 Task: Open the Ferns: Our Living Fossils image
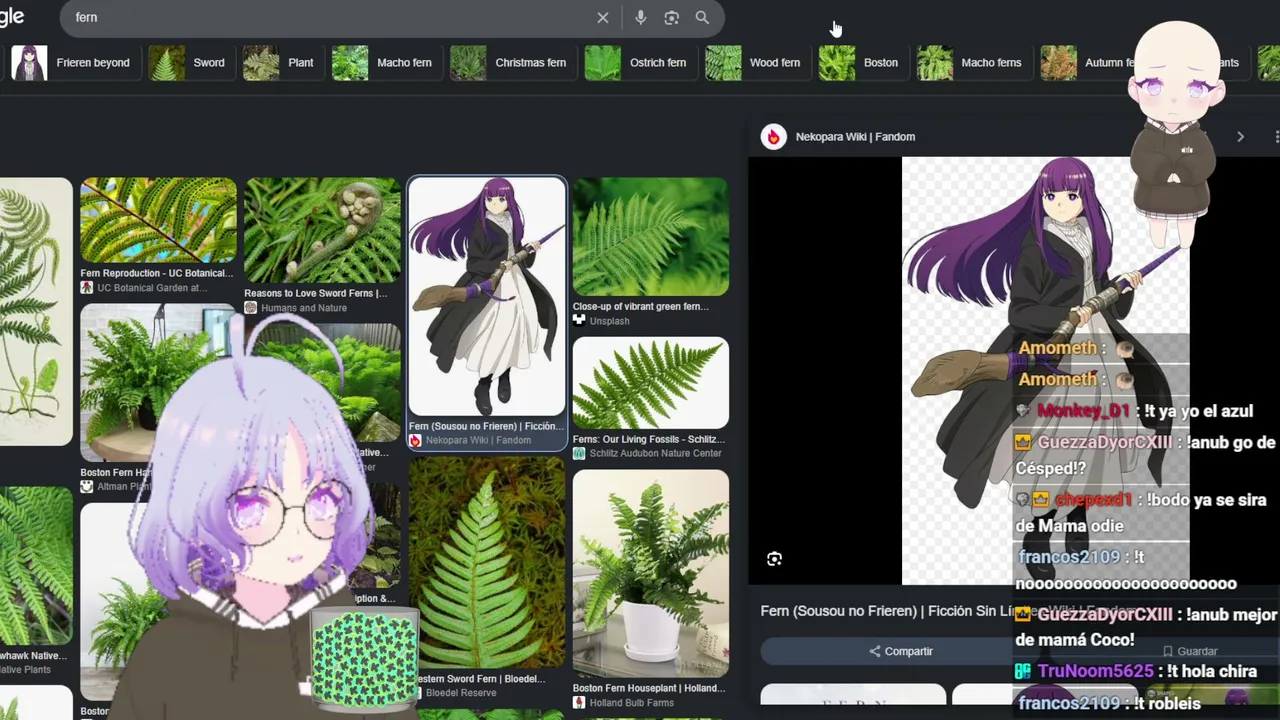click(650, 383)
